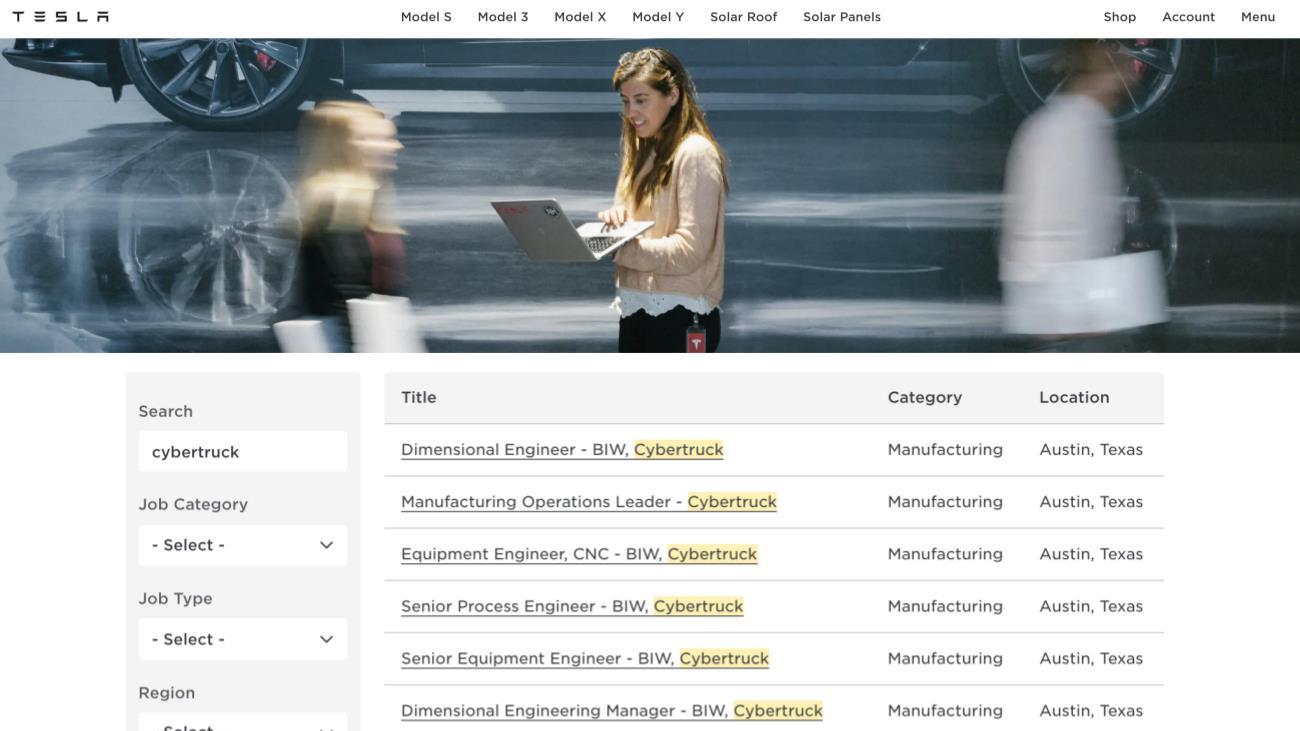
Task: Click Manufacturing in the Dimensional Engineer row
Action: pyautogui.click(x=945, y=450)
